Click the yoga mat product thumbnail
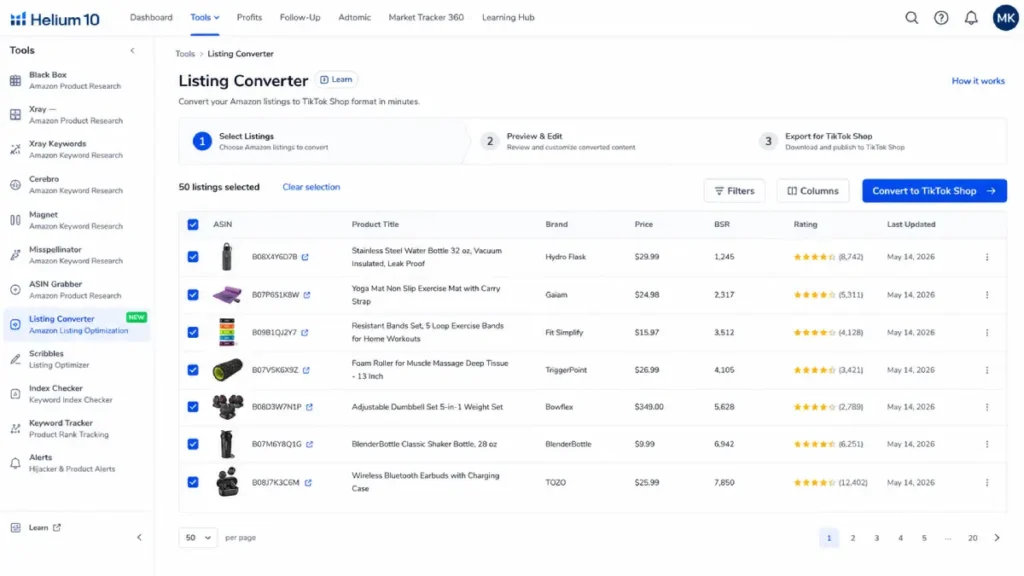1024x576 pixels. [x=227, y=295]
